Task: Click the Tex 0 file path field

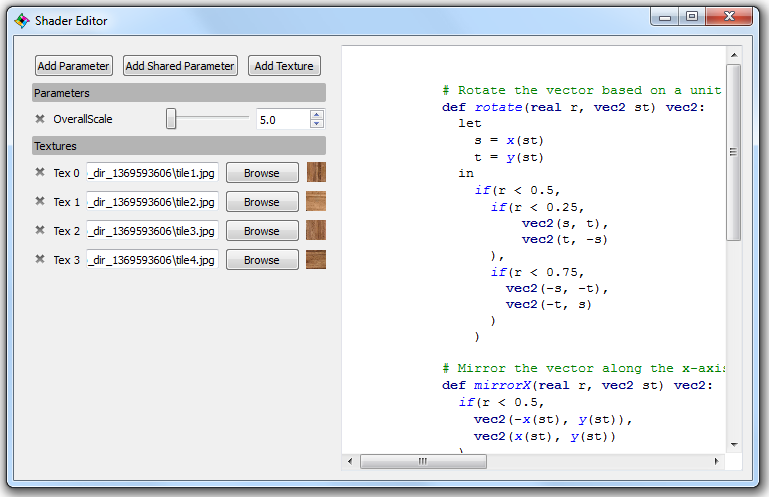Action: tap(152, 173)
